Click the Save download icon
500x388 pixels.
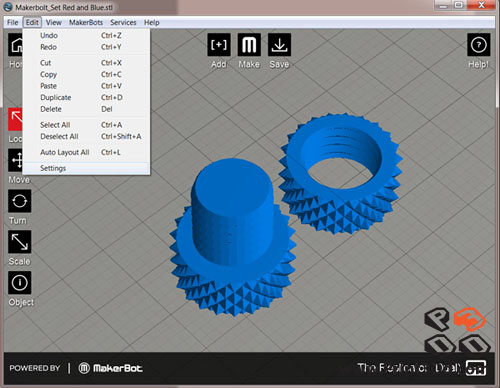pyautogui.click(x=279, y=44)
